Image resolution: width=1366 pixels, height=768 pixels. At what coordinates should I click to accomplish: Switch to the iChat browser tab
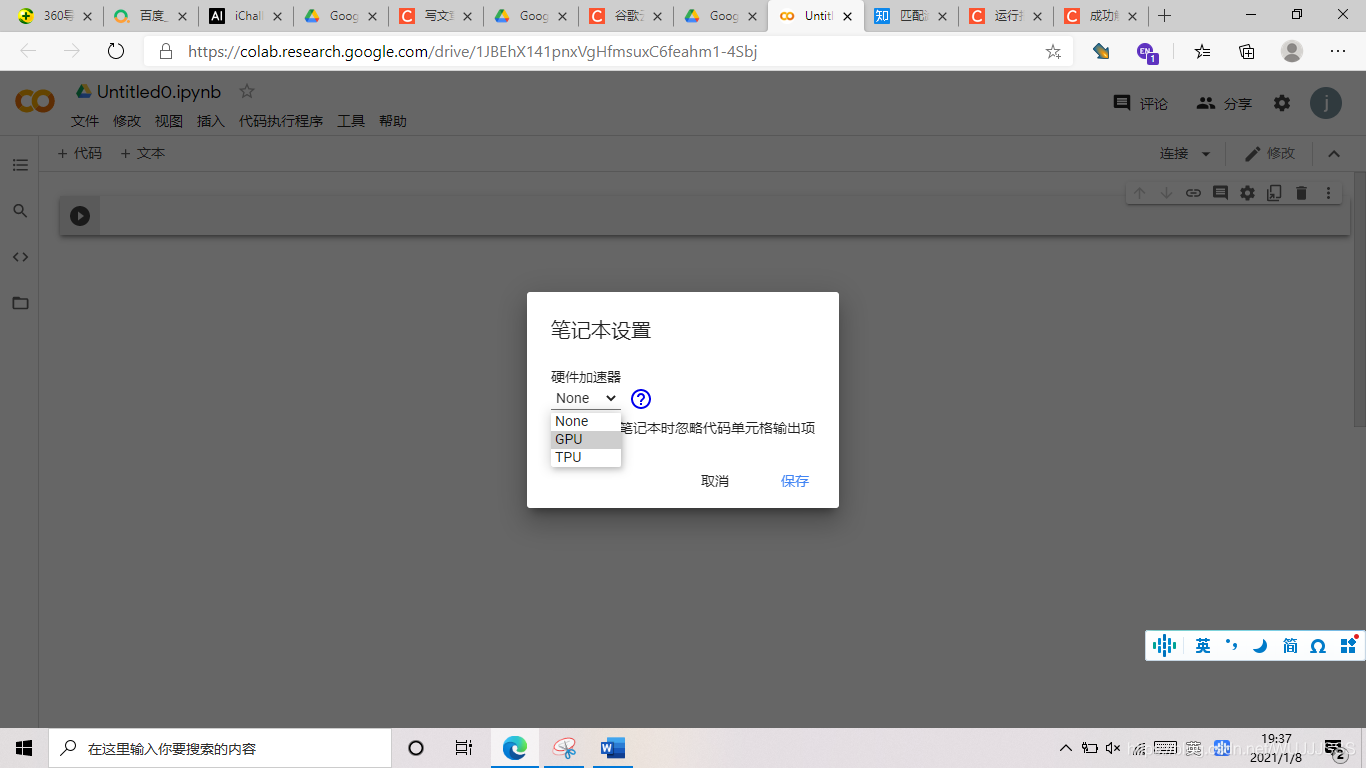click(244, 16)
